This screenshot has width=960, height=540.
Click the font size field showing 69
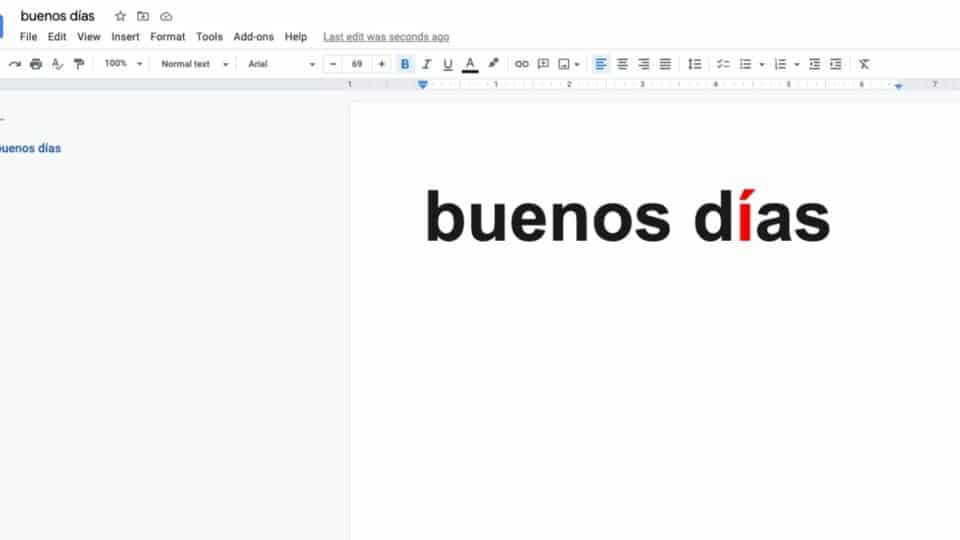click(357, 64)
